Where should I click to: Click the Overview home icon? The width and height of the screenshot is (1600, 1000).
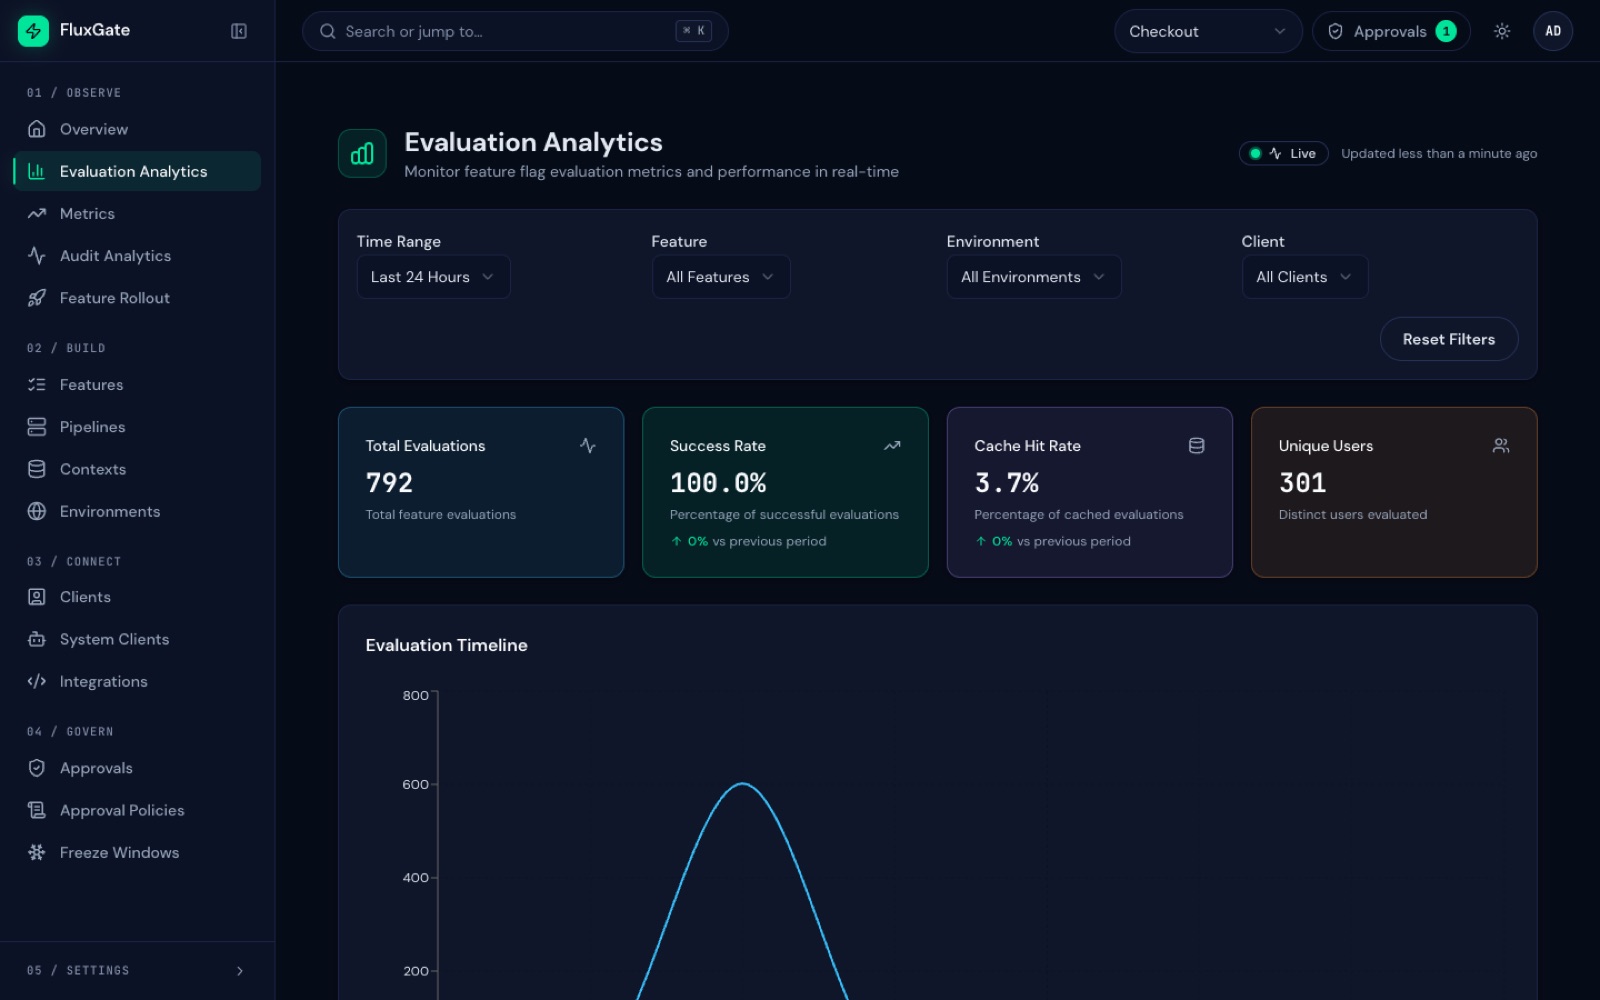point(37,129)
